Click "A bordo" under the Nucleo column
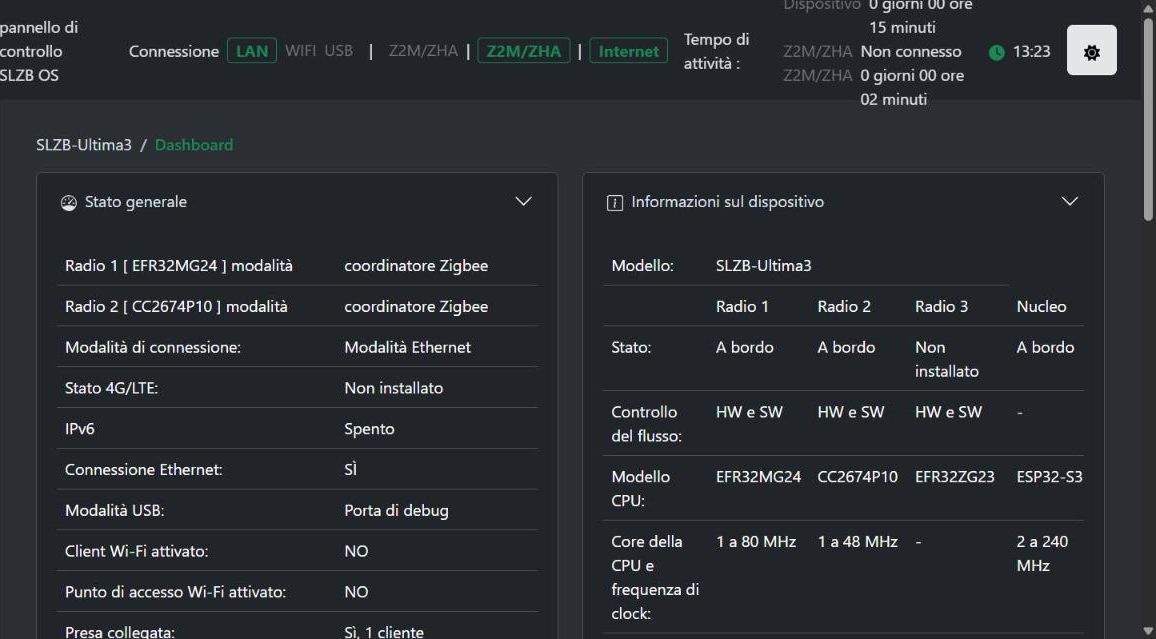 [x=1045, y=347]
